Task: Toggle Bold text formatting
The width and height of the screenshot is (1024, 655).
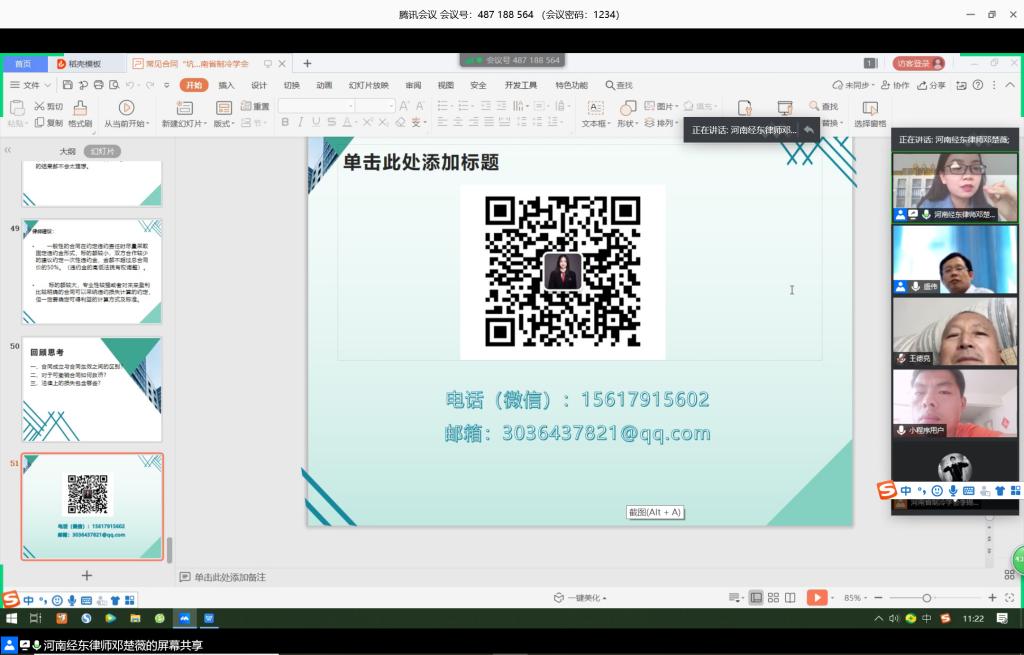Action: (x=285, y=123)
